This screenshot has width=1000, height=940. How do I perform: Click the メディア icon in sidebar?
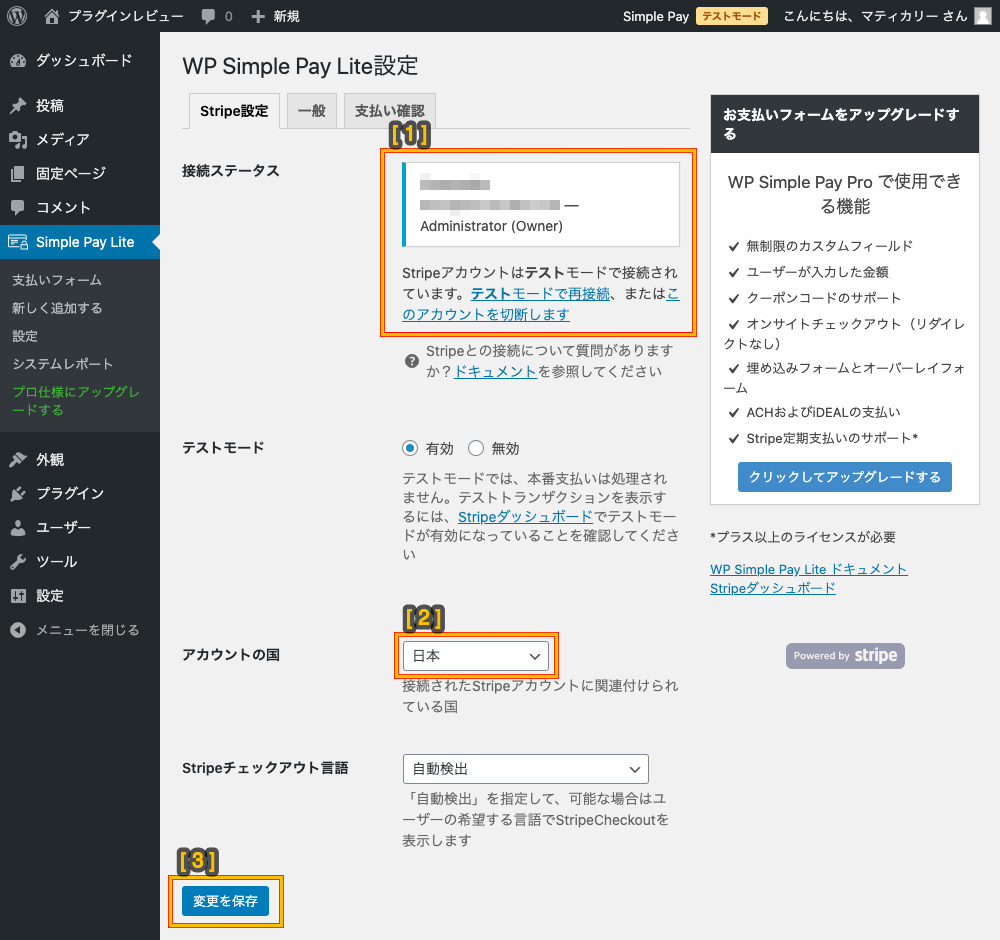tap(18, 140)
